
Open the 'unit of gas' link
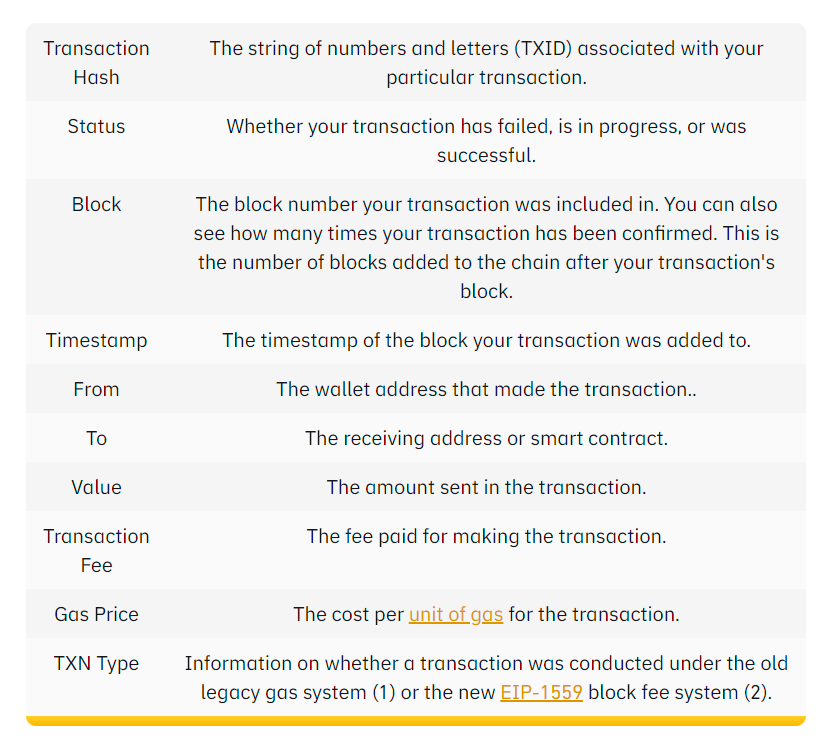[455, 614]
